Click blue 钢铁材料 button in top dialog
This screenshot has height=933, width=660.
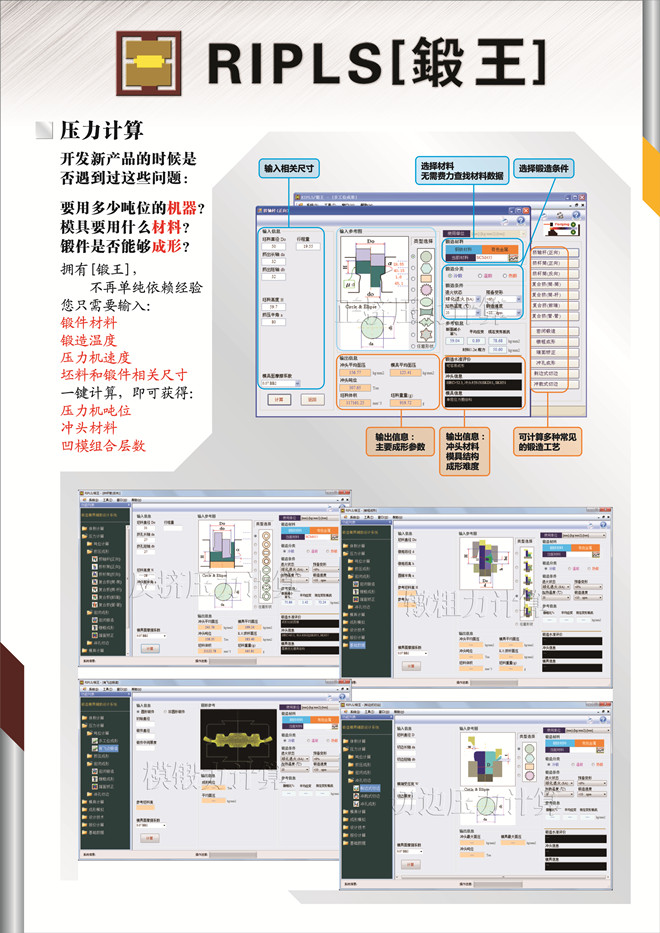[x=463, y=249]
